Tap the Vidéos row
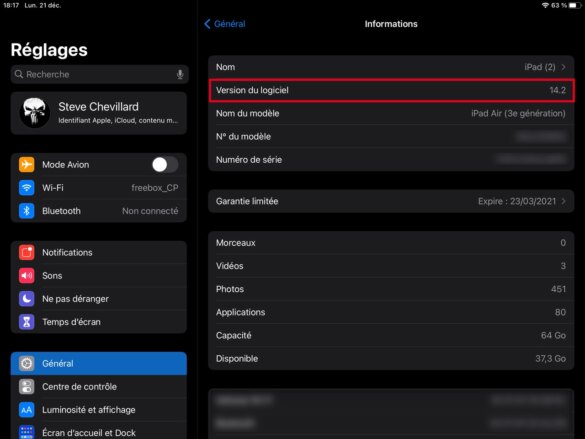This screenshot has height=439, width=585. point(391,266)
